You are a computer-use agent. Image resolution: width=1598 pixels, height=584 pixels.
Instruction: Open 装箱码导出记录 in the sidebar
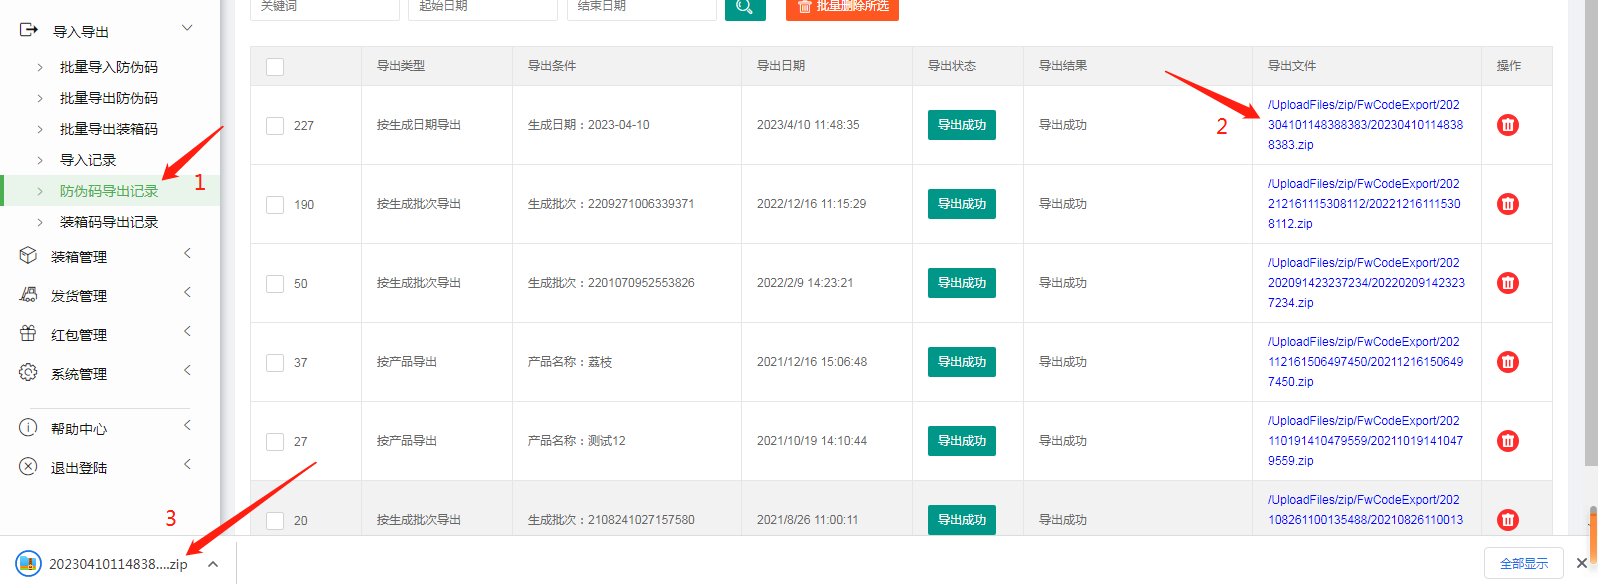pos(108,222)
